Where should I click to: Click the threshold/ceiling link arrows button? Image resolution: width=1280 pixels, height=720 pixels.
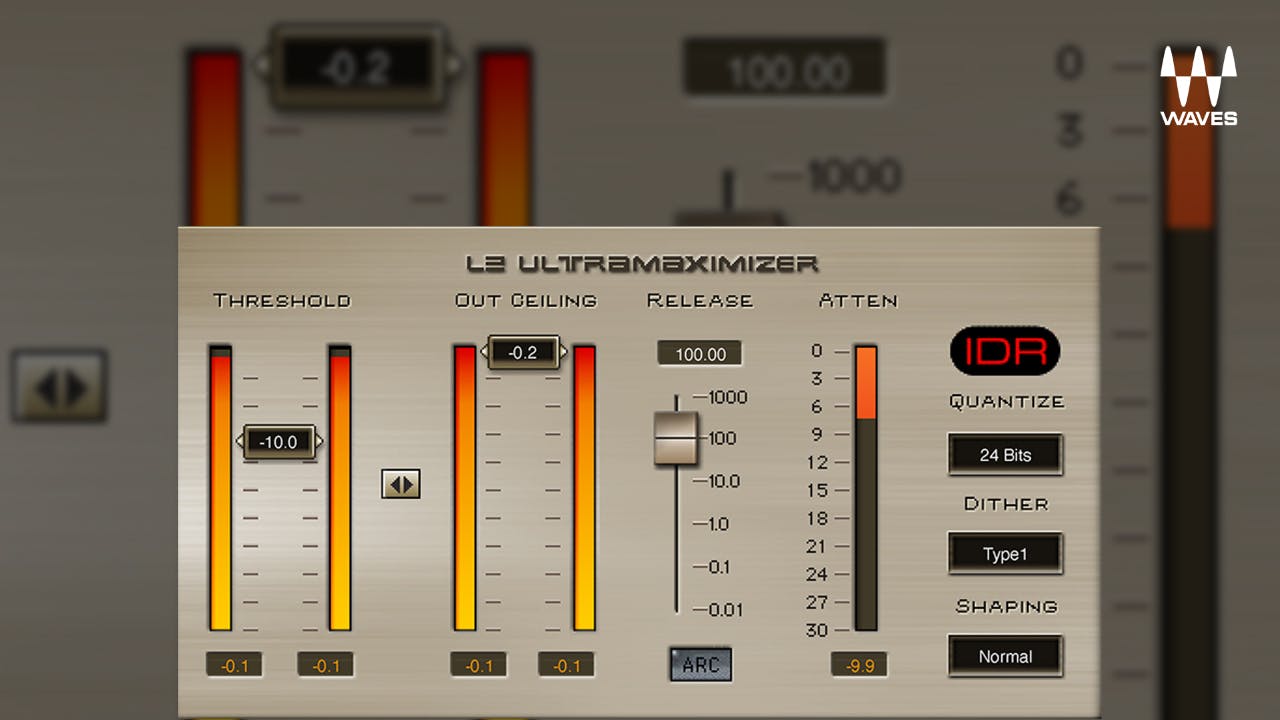point(401,484)
